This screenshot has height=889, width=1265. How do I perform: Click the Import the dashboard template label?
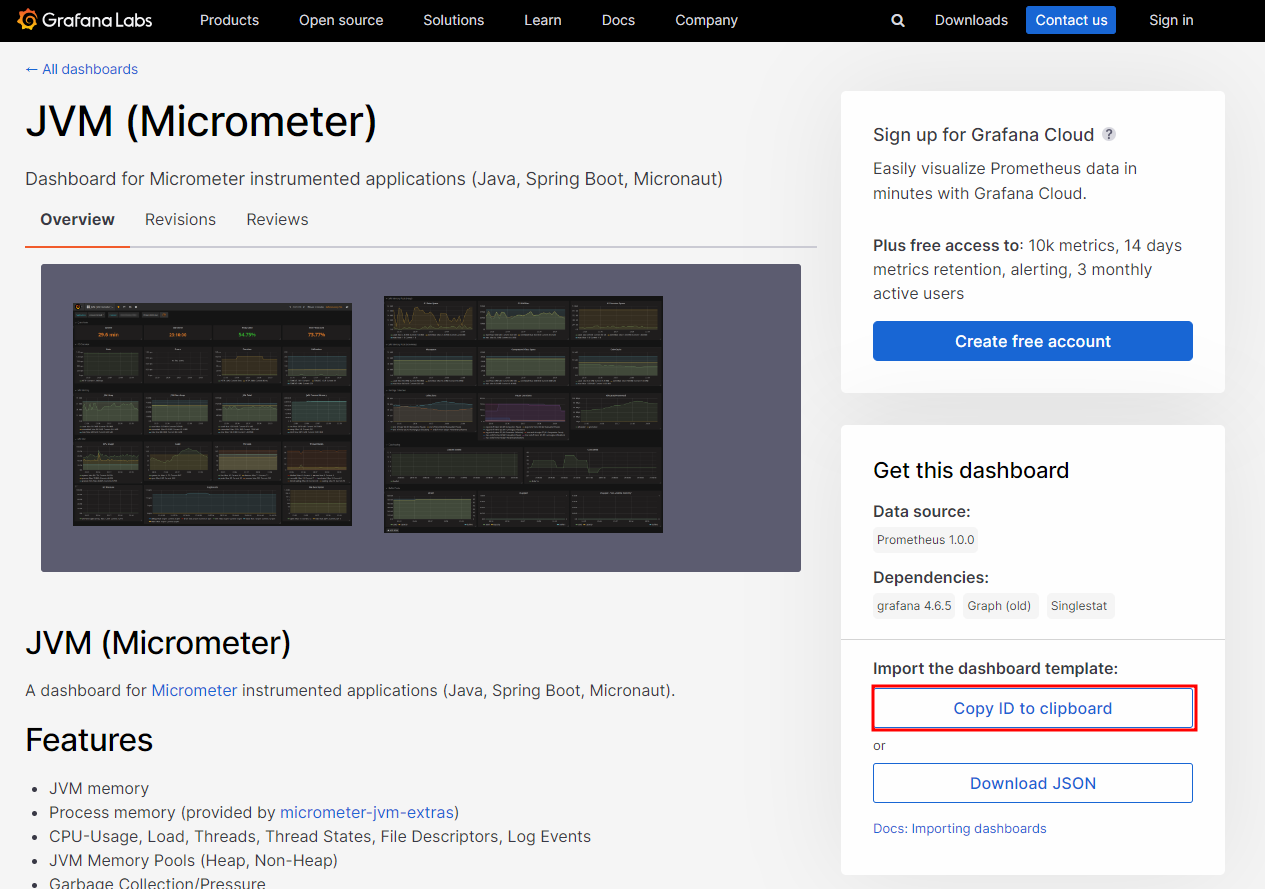995,668
